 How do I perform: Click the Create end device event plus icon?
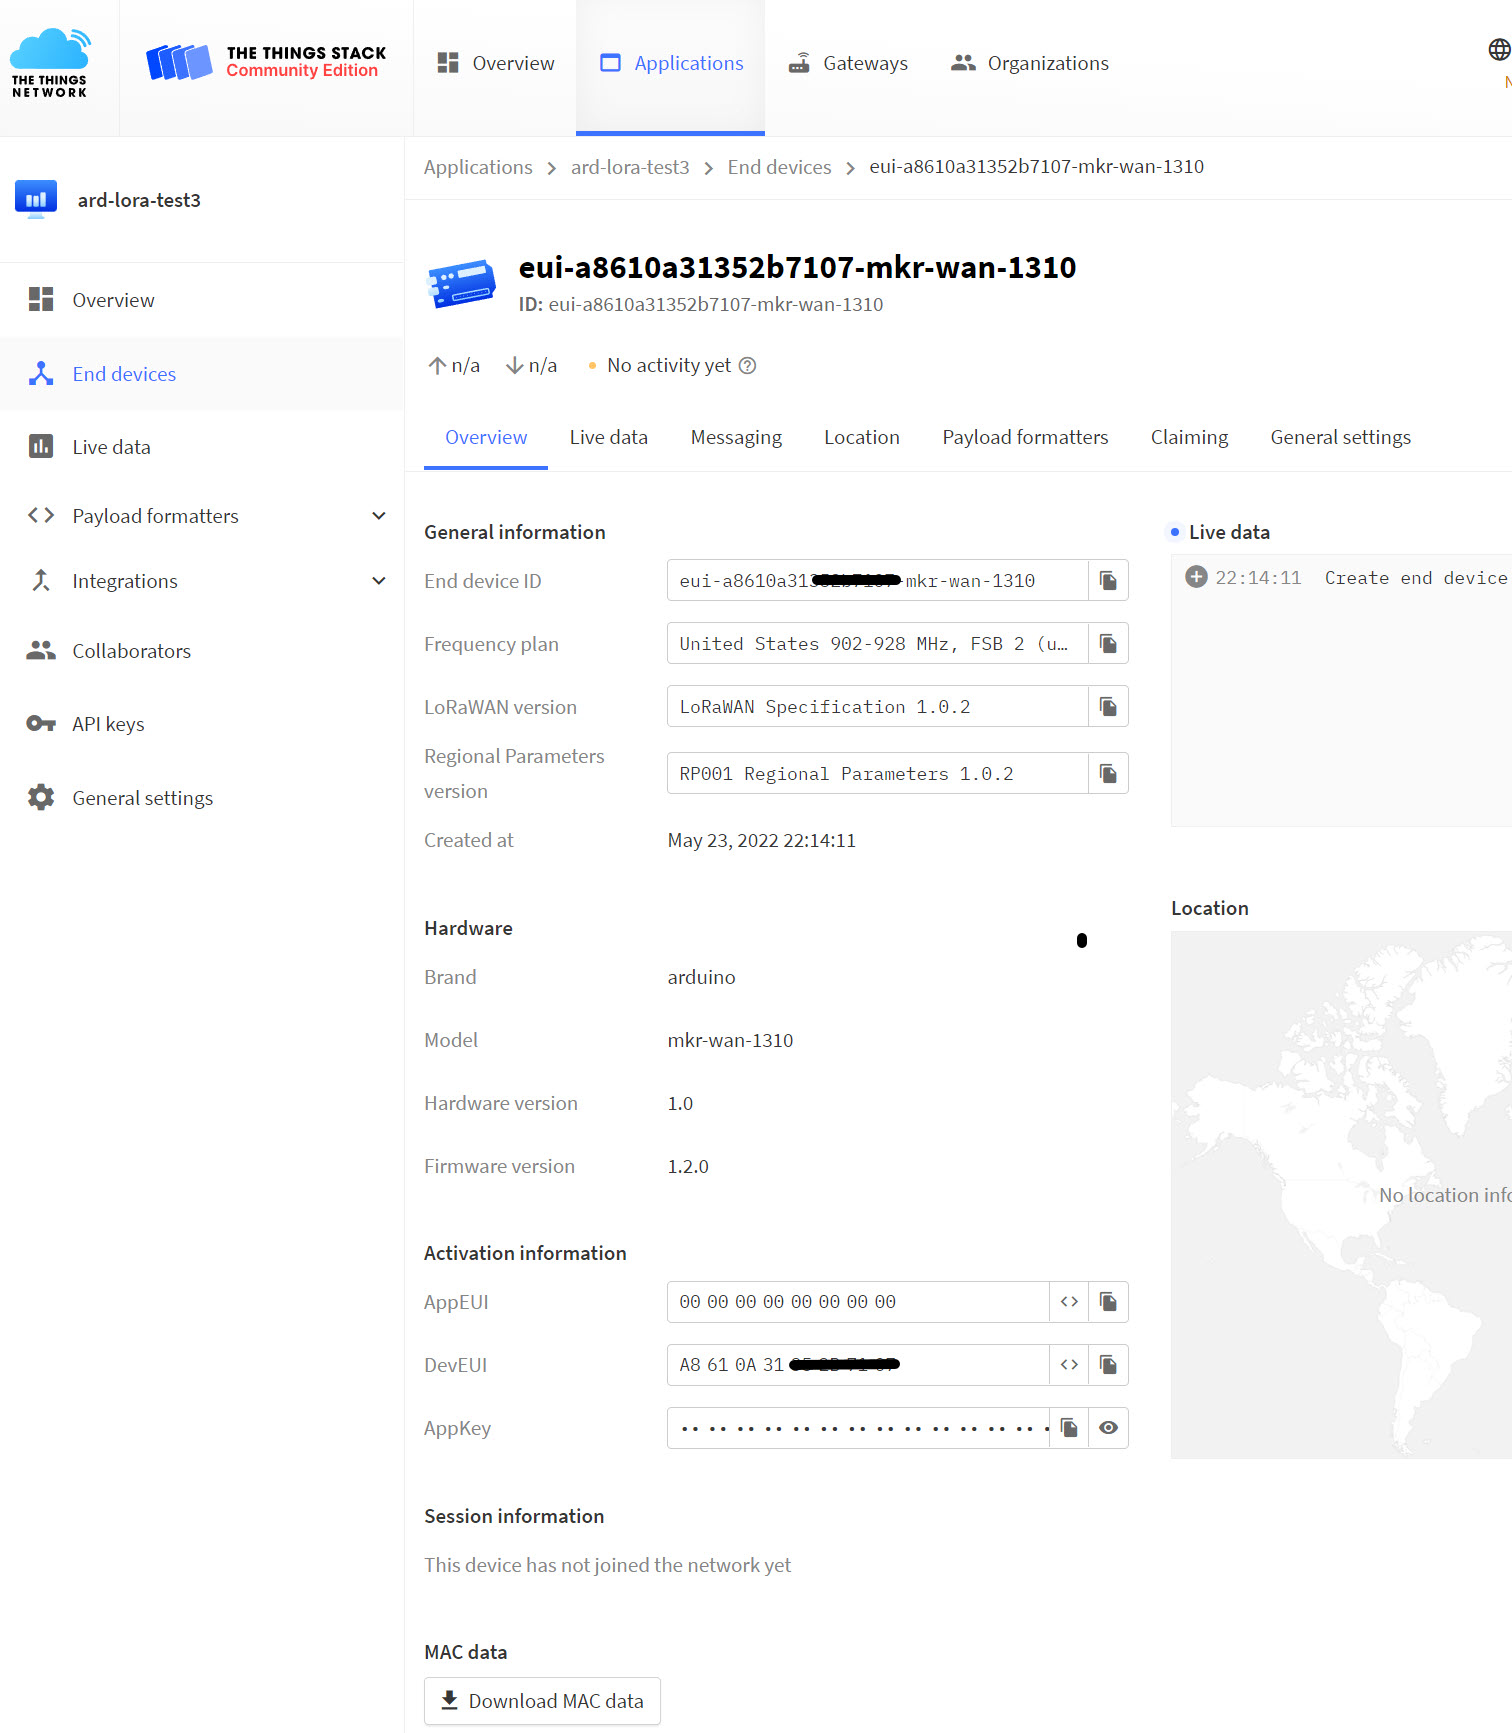1196,577
